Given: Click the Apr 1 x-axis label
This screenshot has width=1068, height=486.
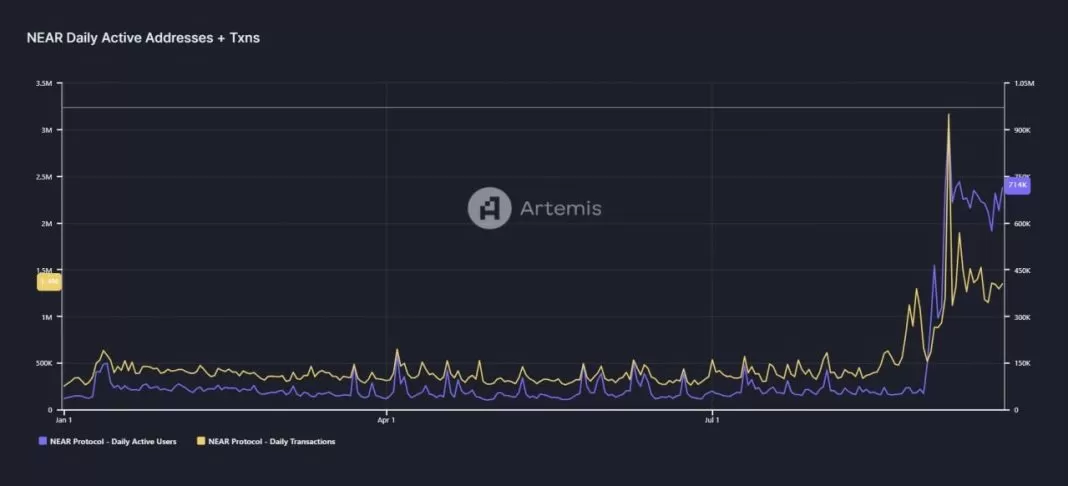Looking at the screenshot, I should coord(387,422).
